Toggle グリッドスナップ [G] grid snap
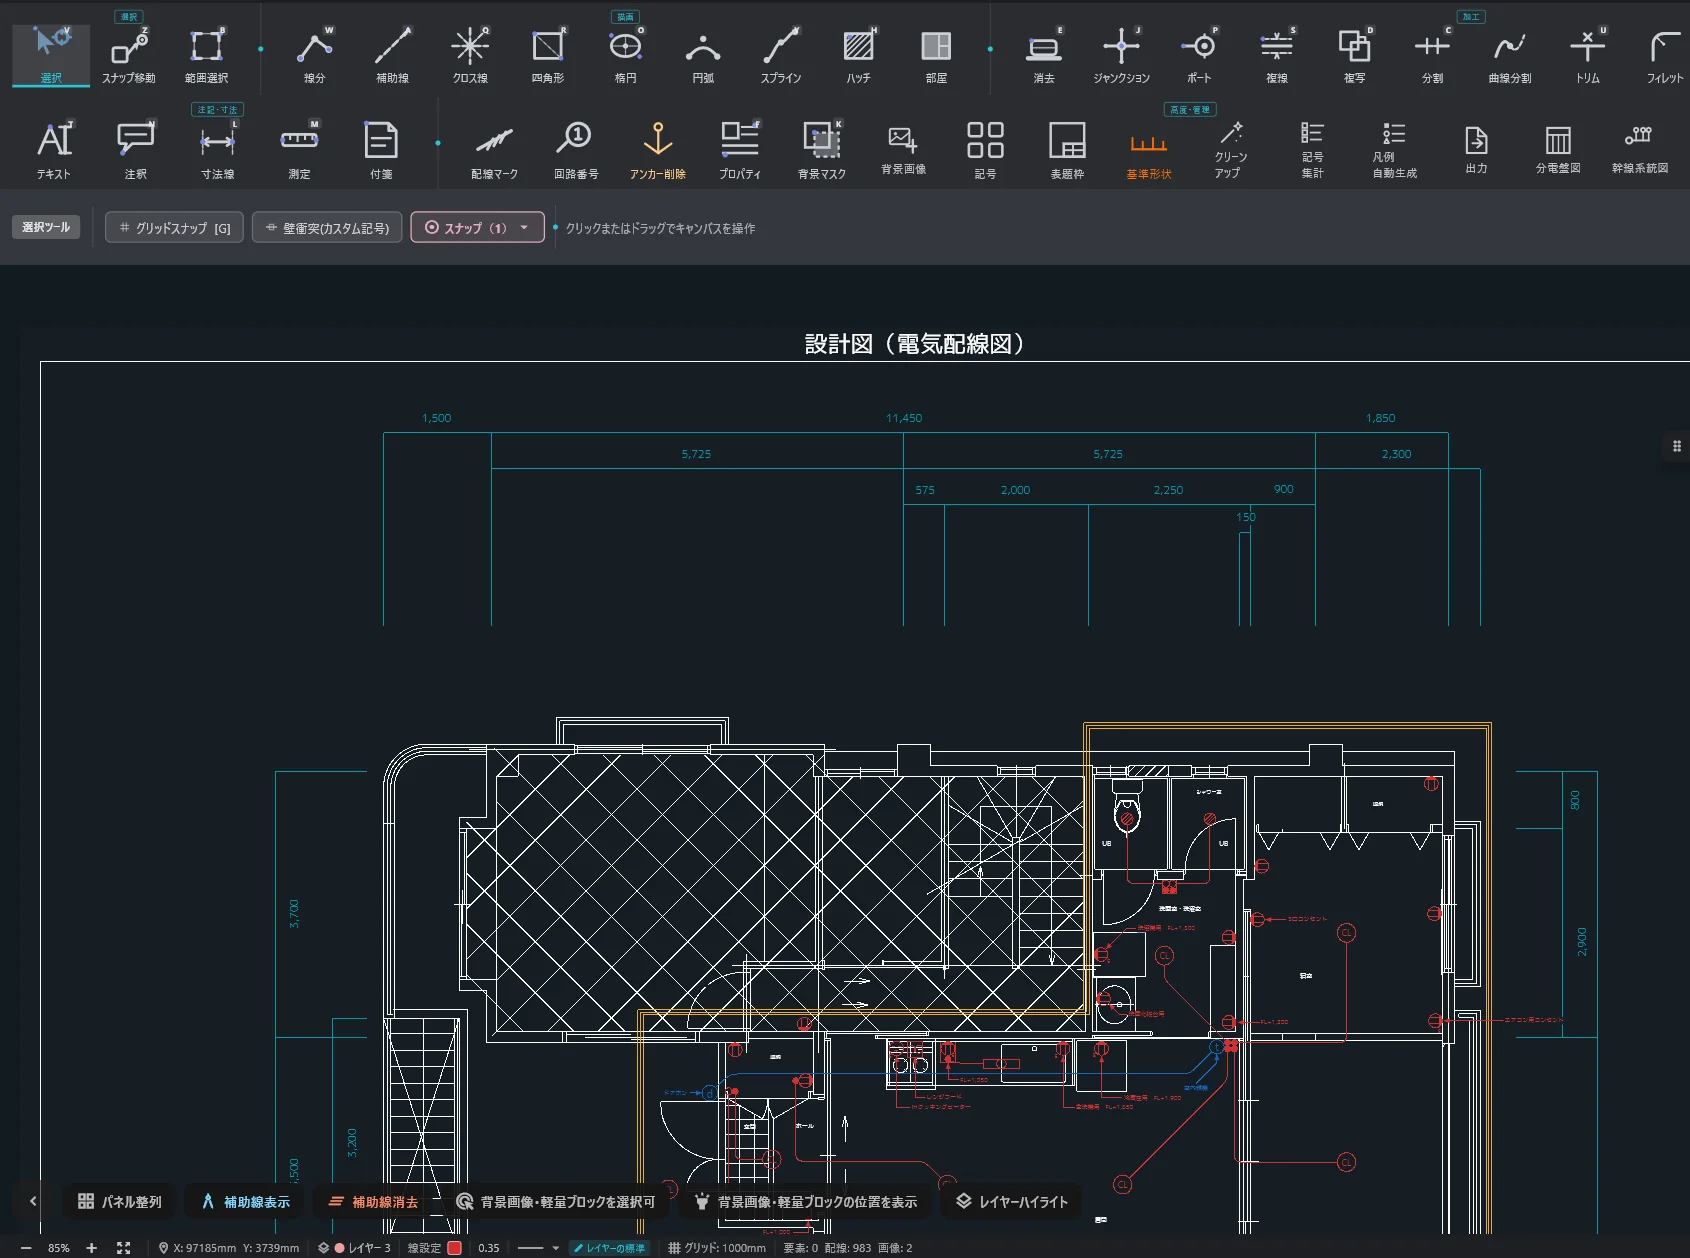This screenshot has height=1258, width=1690. pos(174,228)
